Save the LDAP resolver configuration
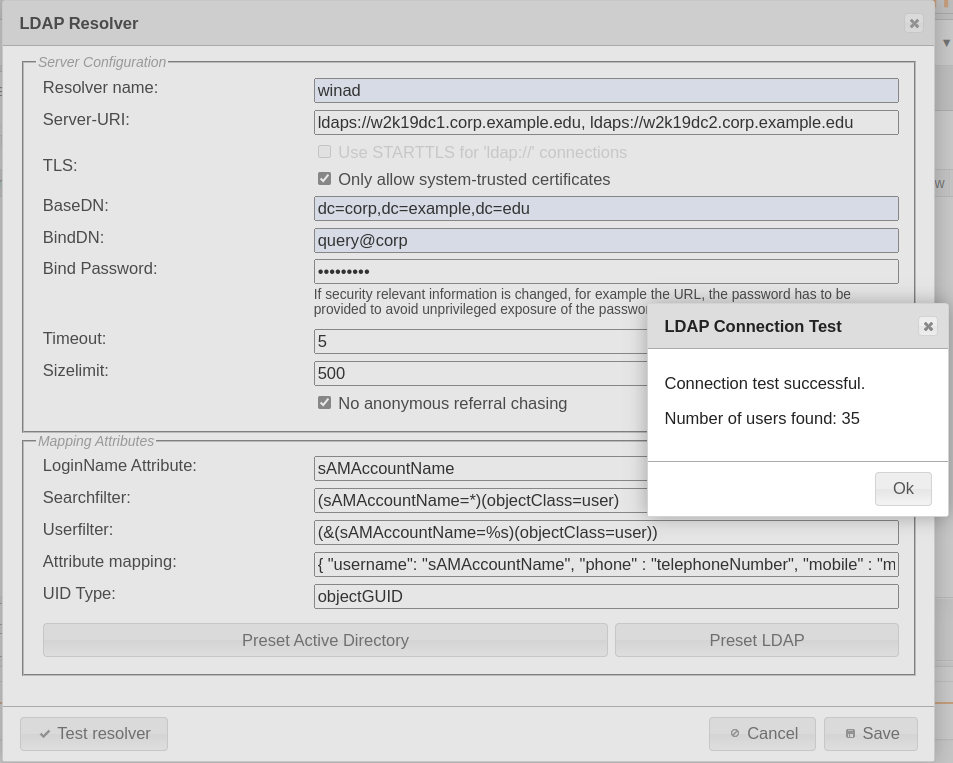953x763 pixels. [x=869, y=733]
